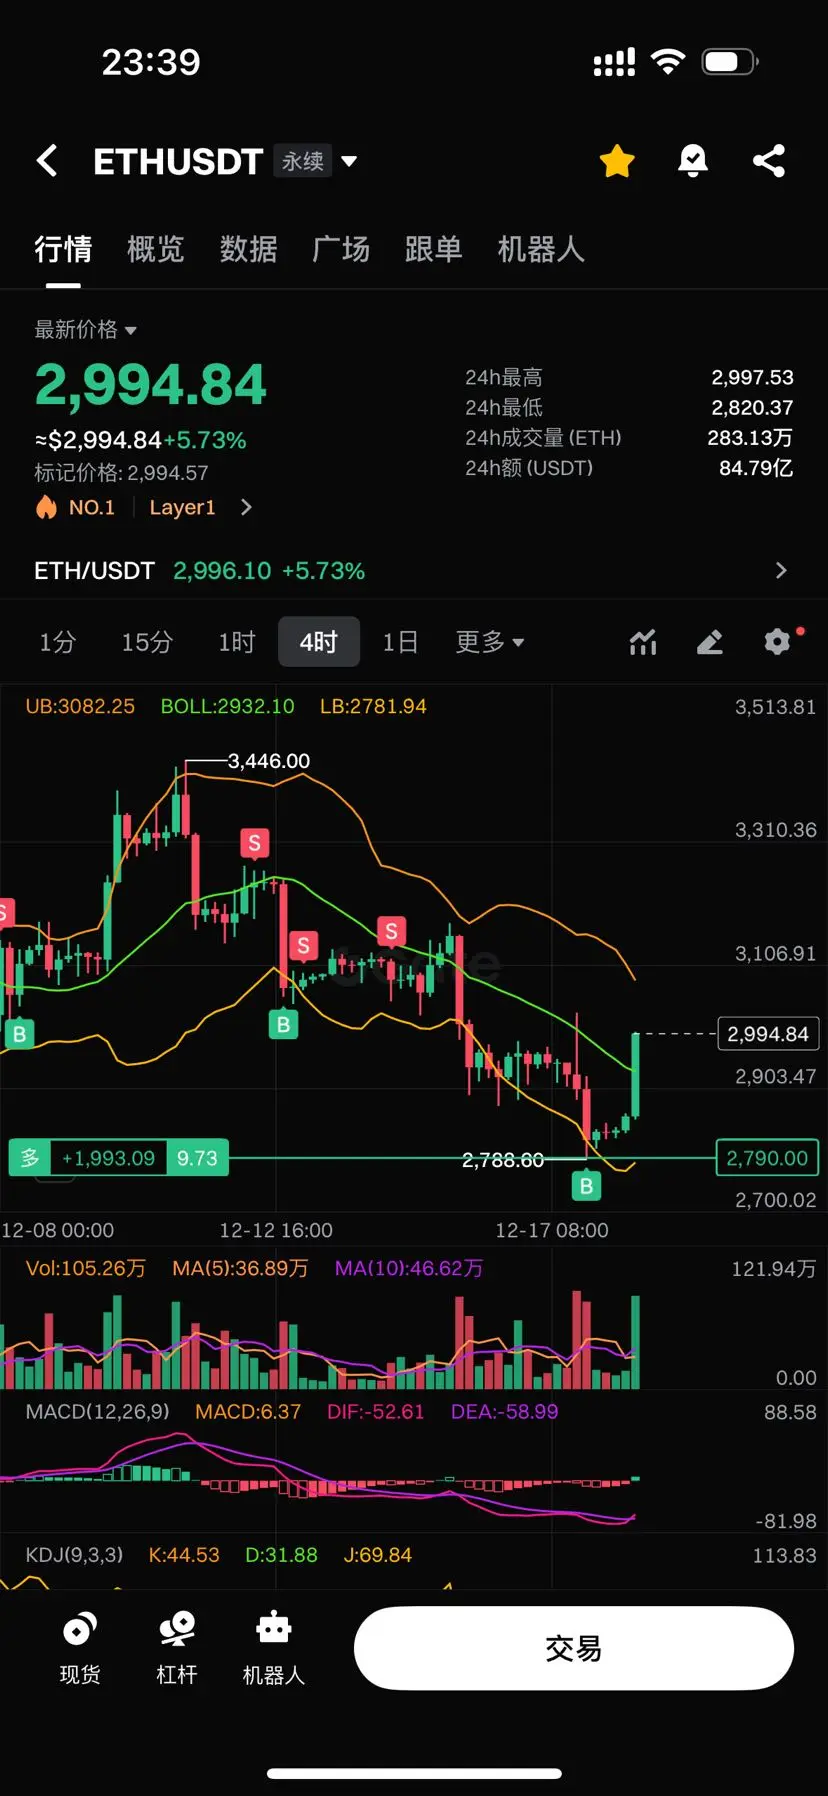Tap the 多 long position label +1,993.09
The width and height of the screenshot is (828, 1796).
coord(119,1158)
